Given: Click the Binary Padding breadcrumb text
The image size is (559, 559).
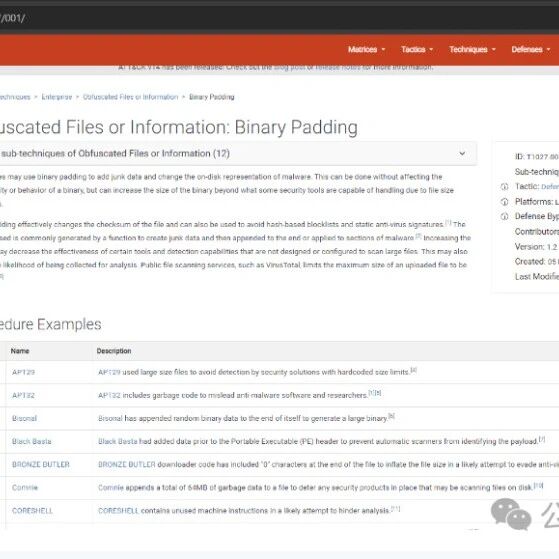Looking at the screenshot, I should tap(212, 97).
